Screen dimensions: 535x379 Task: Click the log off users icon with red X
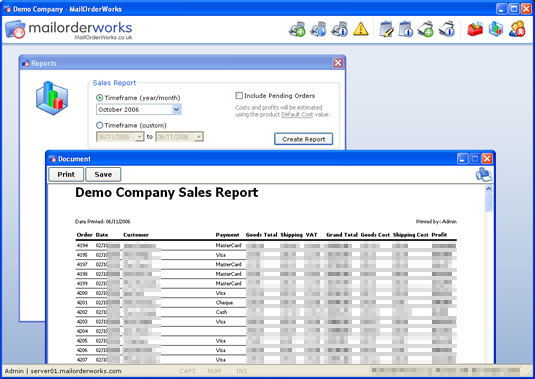[517, 29]
